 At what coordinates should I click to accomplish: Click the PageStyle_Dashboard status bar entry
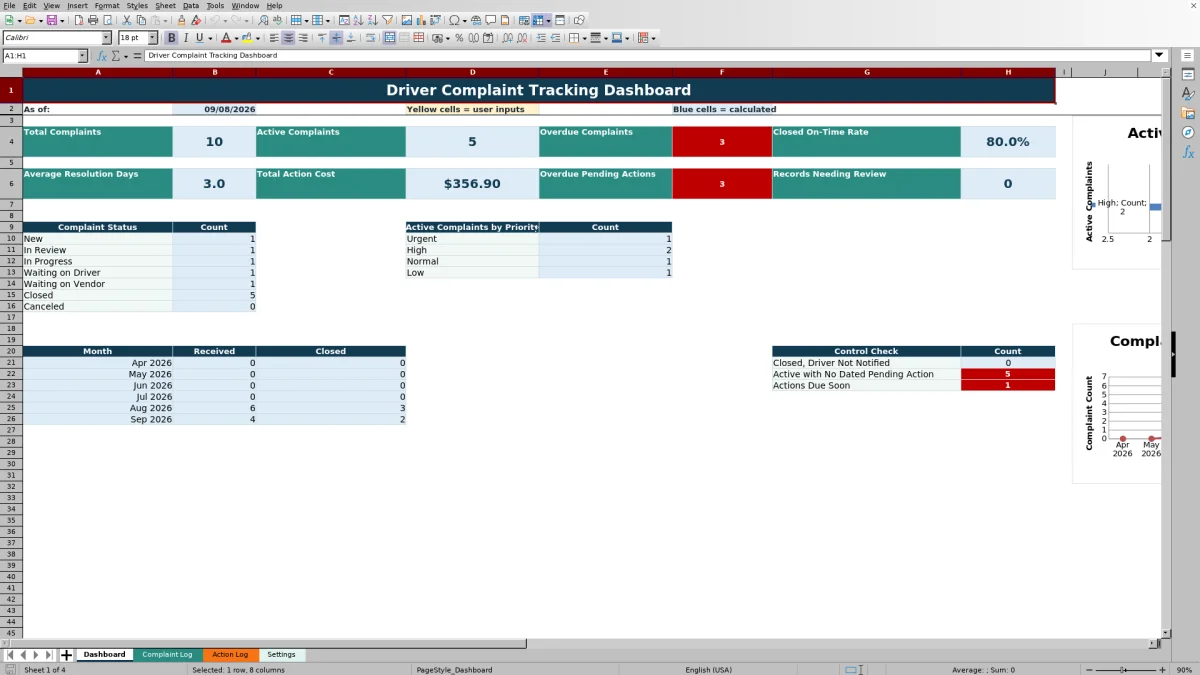454,670
